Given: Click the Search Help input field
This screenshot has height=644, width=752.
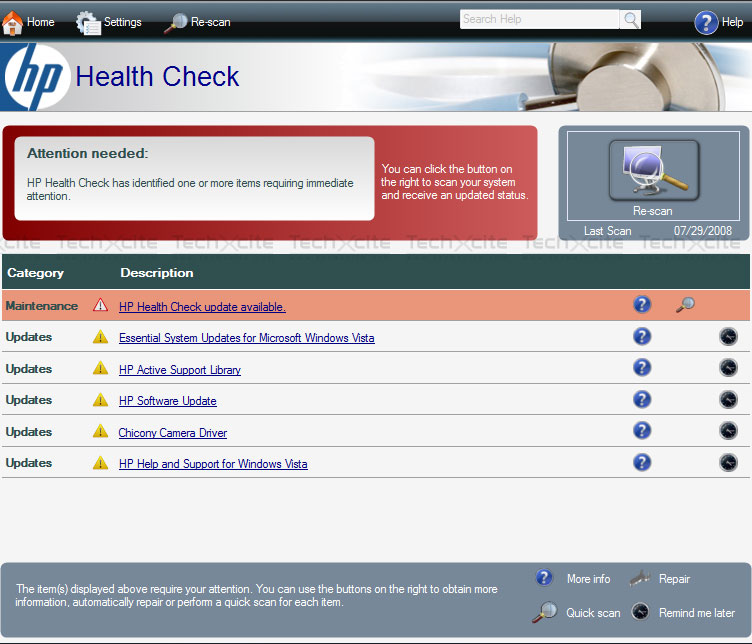Looking at the screenshot, I should [x=539, y=19].
